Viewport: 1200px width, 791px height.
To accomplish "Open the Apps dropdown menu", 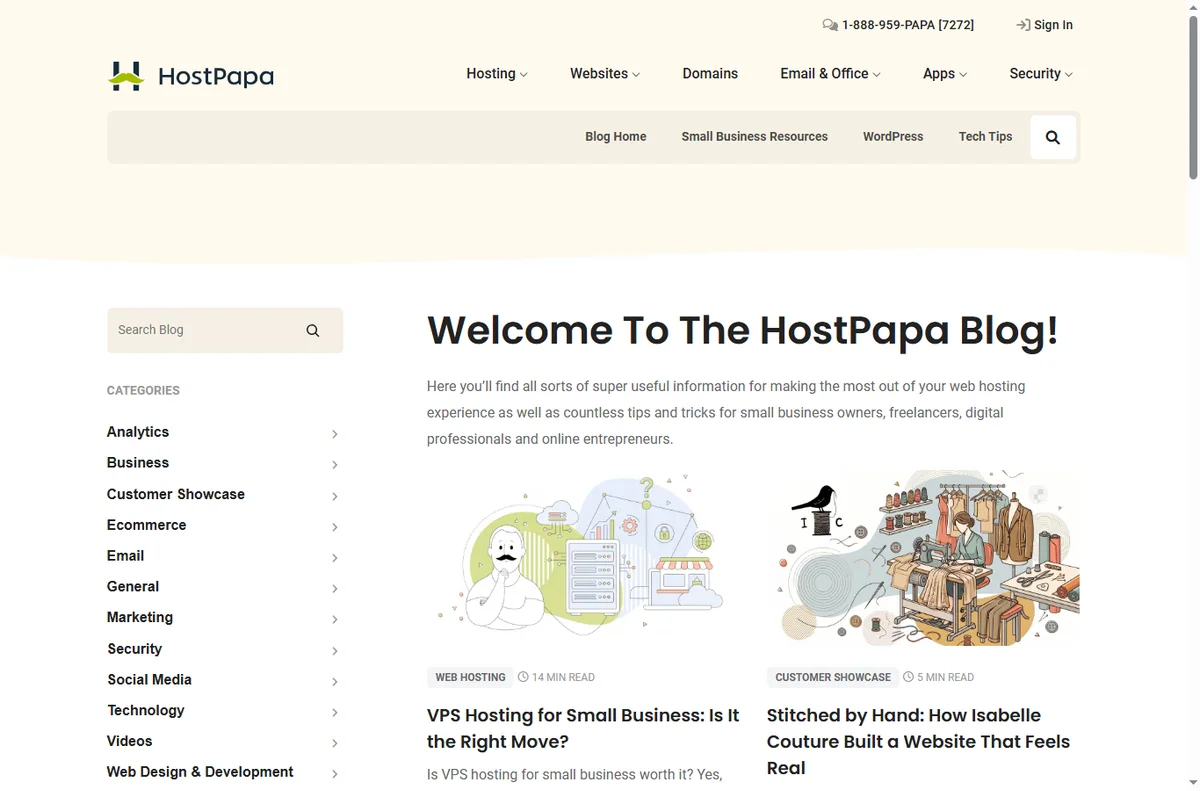I will pyautogui.click(x=945, y=74).
